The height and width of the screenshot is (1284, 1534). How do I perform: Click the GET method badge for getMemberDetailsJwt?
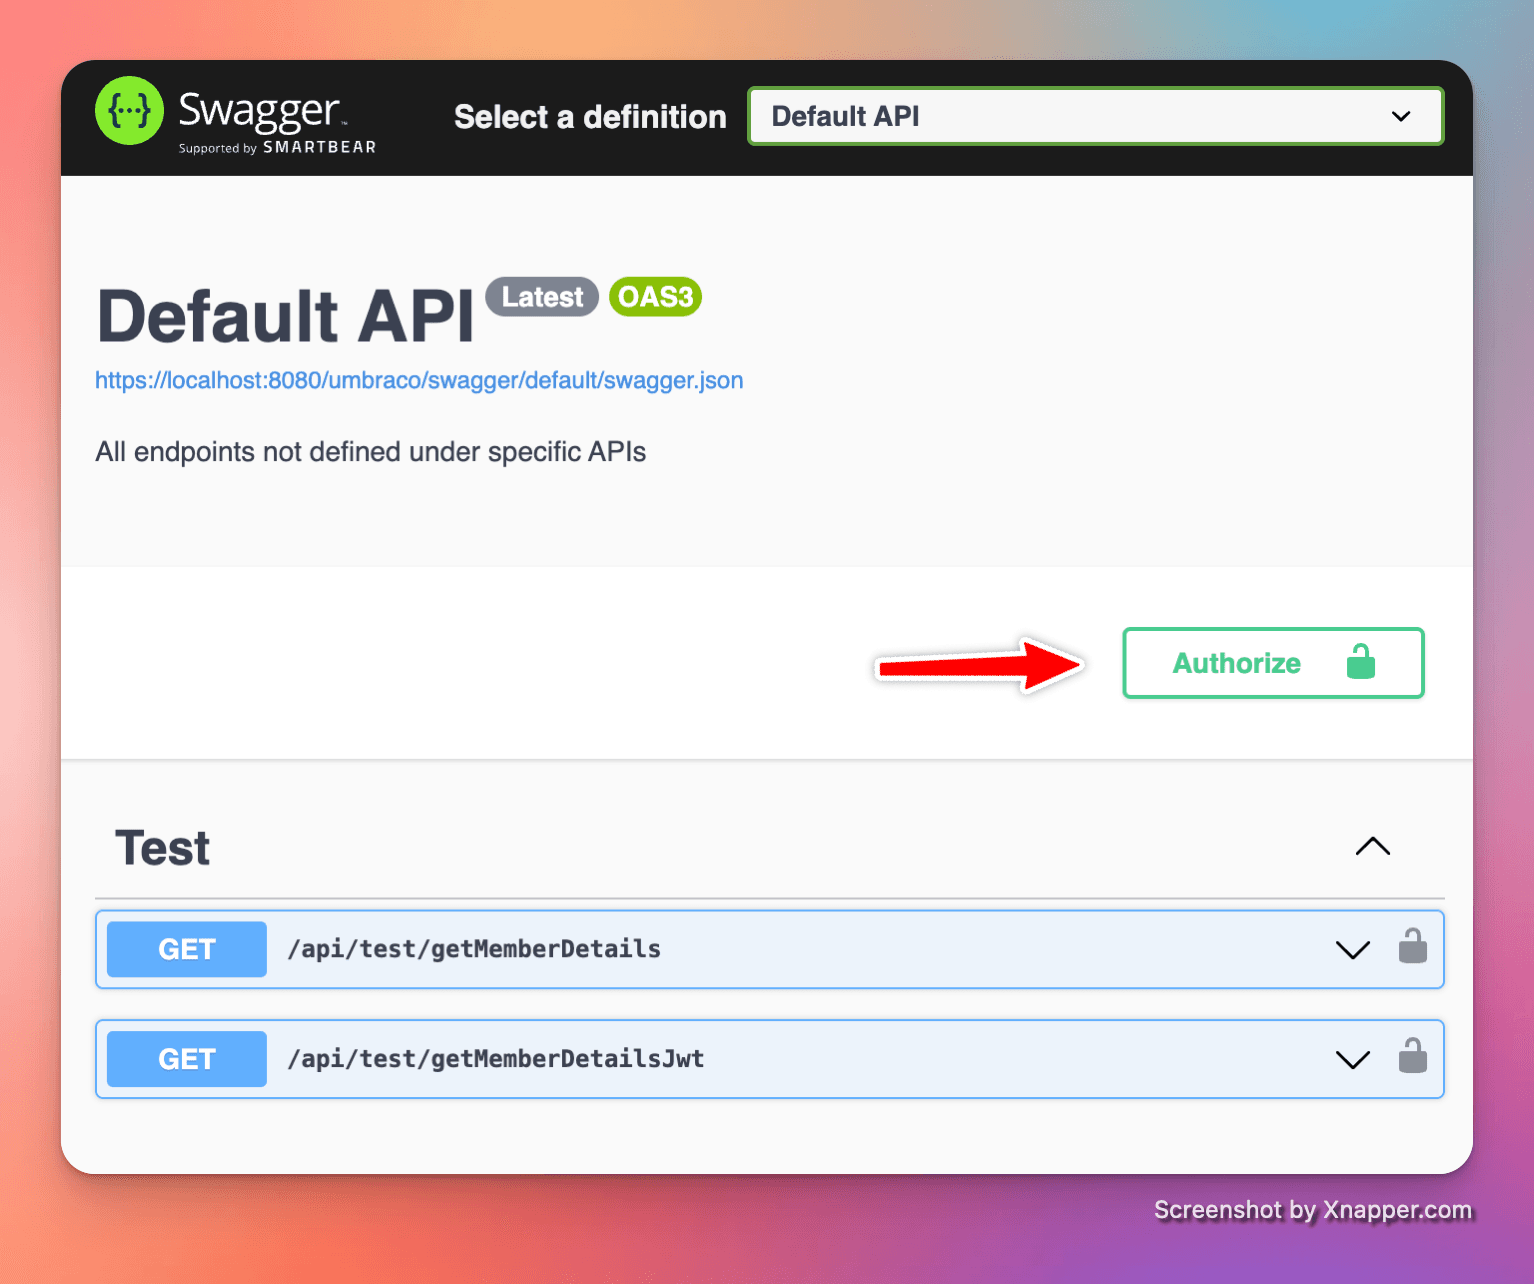[x=186, y=1058]
